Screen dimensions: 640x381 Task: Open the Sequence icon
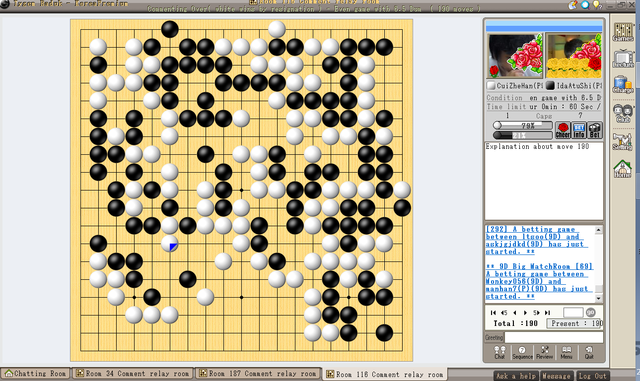click(x=522, y=352)
